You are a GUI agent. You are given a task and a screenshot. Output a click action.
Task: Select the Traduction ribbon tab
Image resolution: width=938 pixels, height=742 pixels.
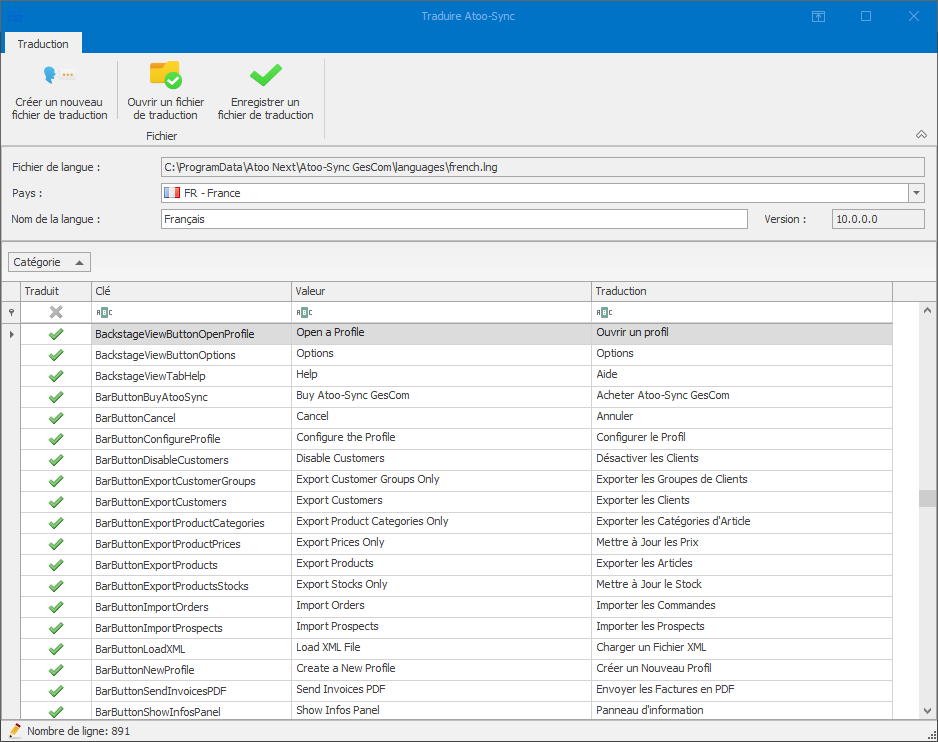43,44
